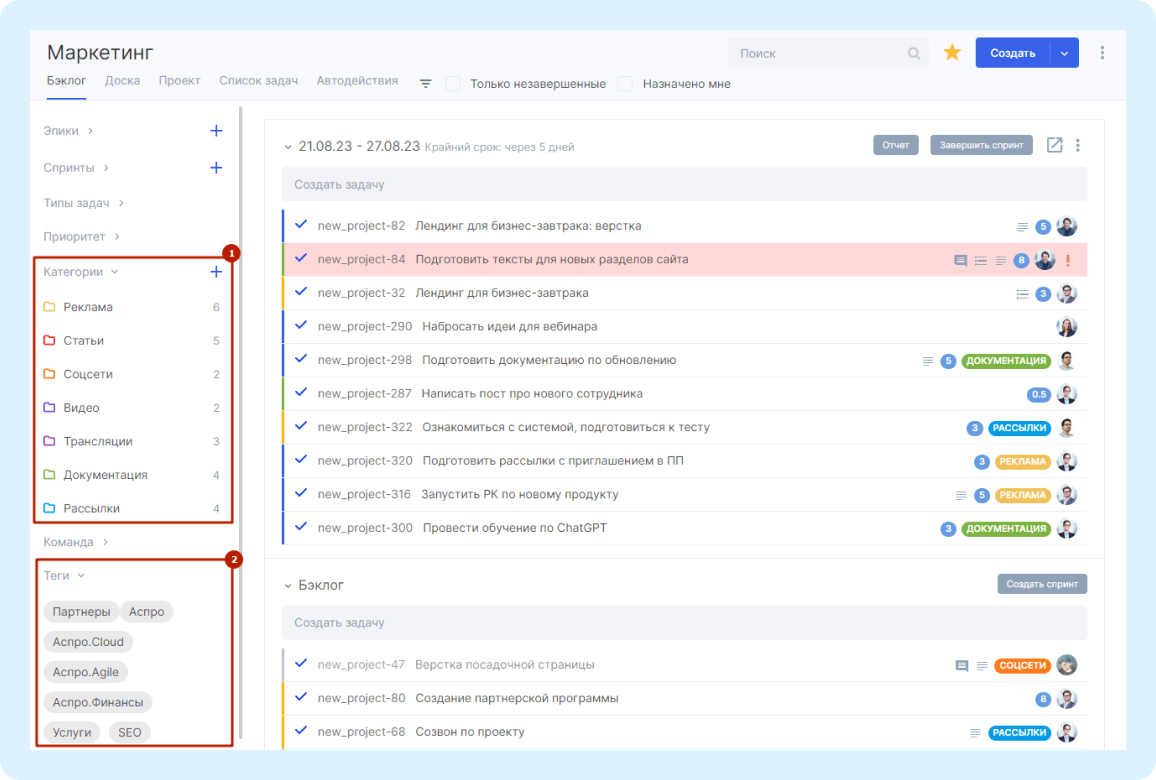Switch to the Доска tab
Viewport: 1156px width, 780px height.
[x=122, y=80]
